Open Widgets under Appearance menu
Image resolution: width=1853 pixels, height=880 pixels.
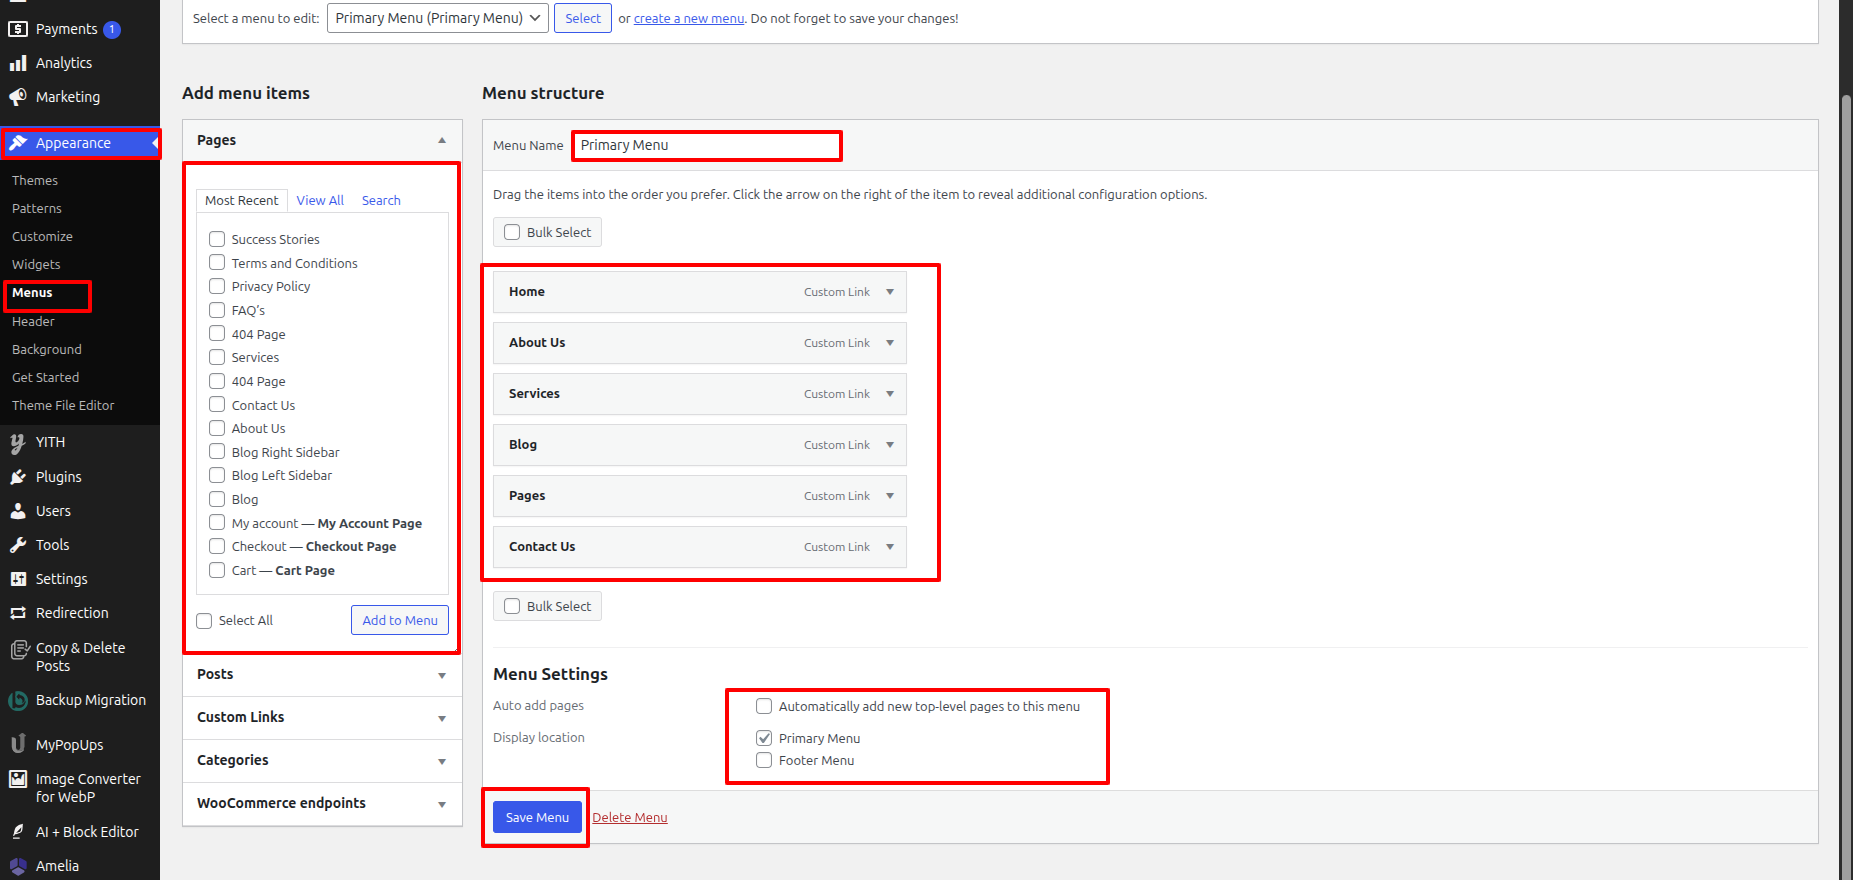tap(36, 265)
